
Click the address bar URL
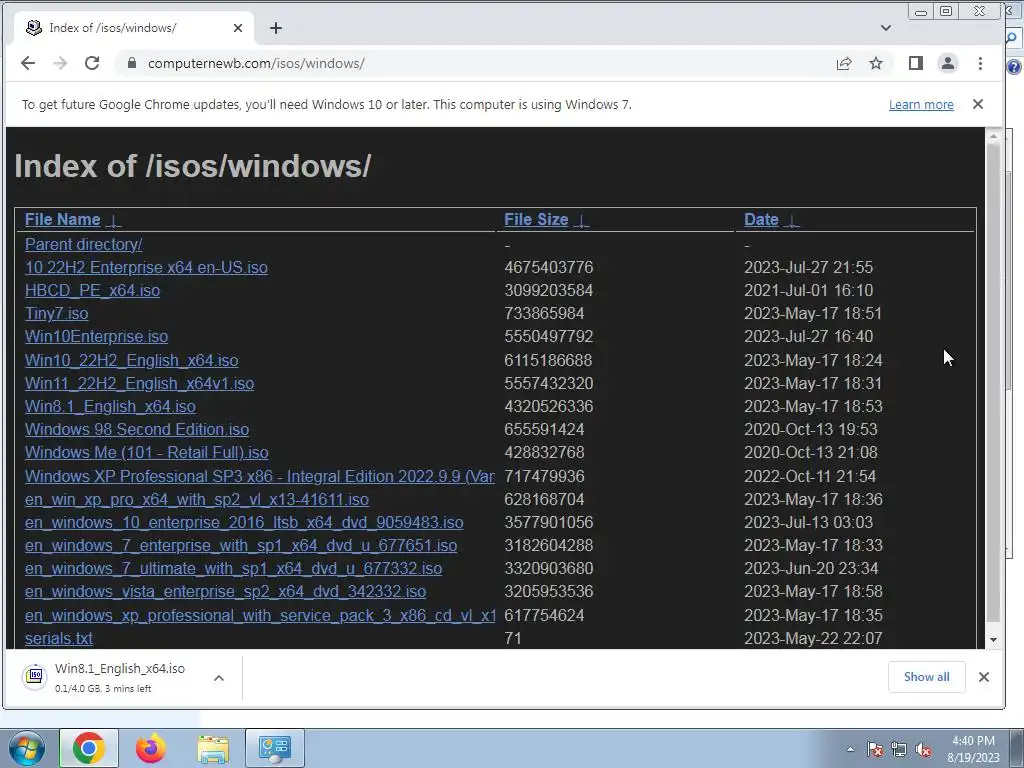(256, 63)
